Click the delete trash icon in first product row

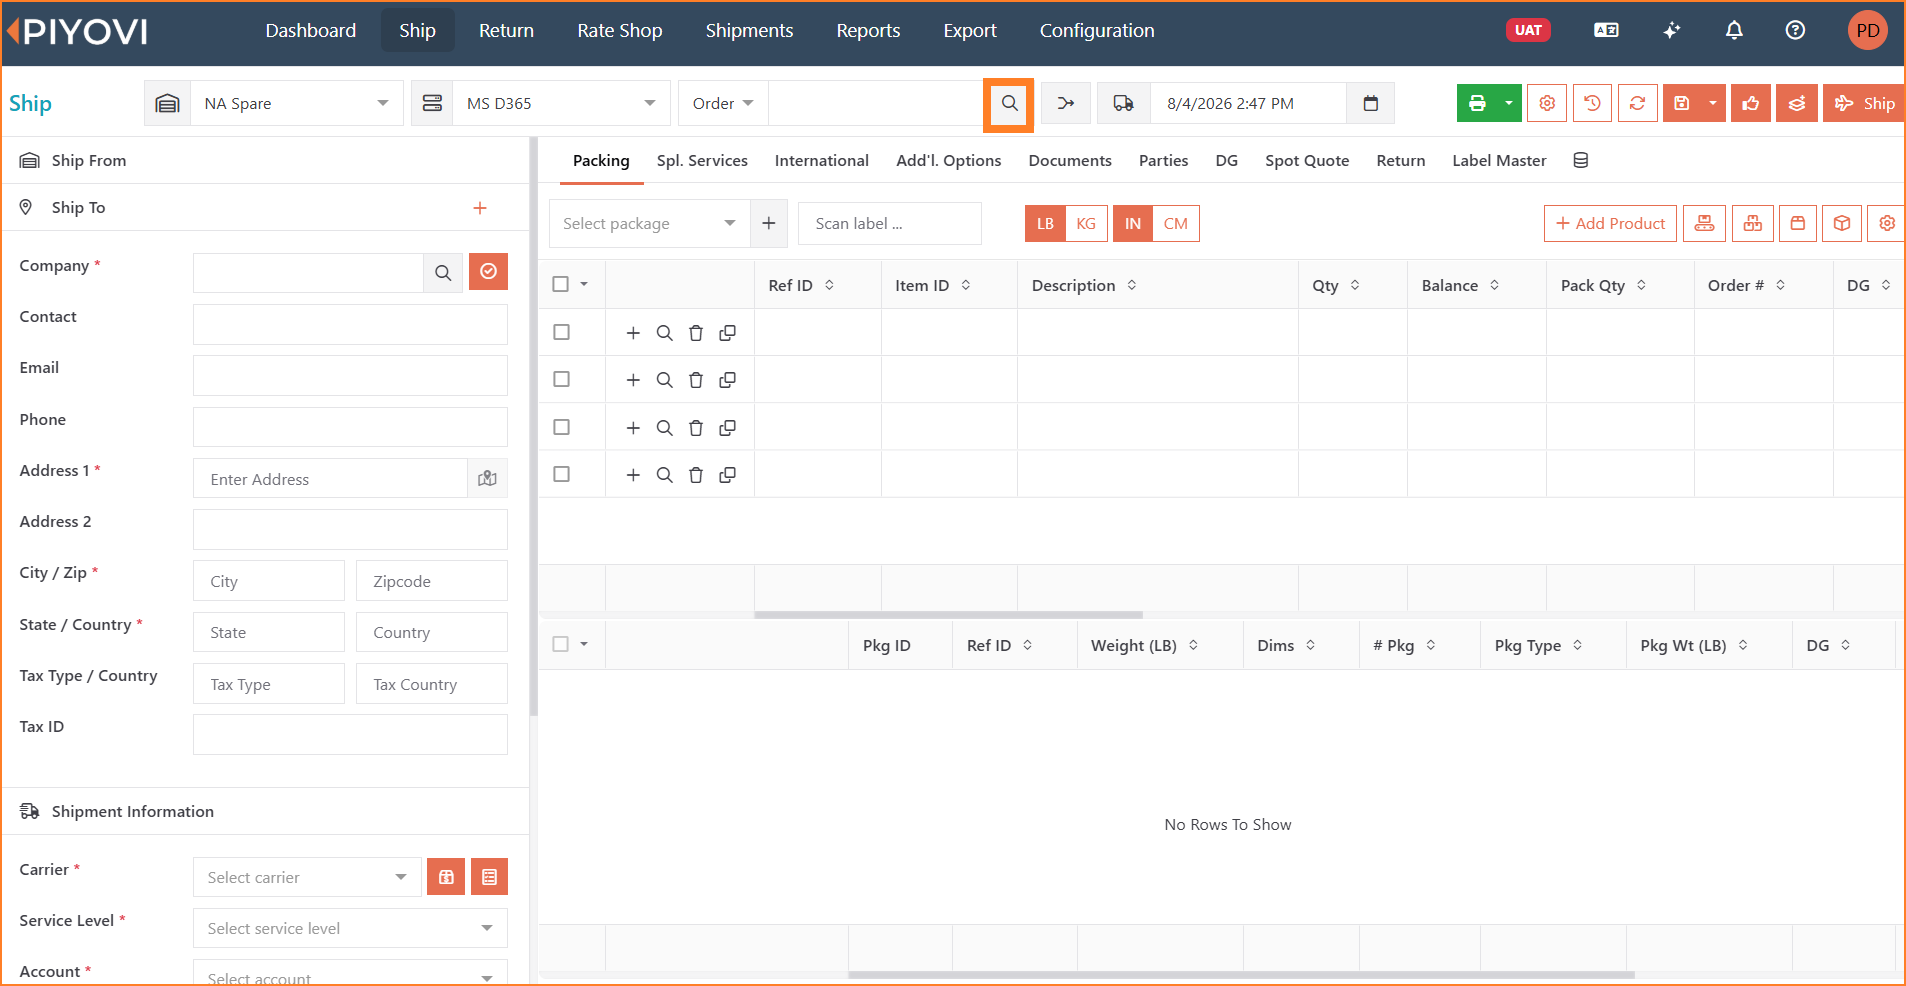pos(696,333)
